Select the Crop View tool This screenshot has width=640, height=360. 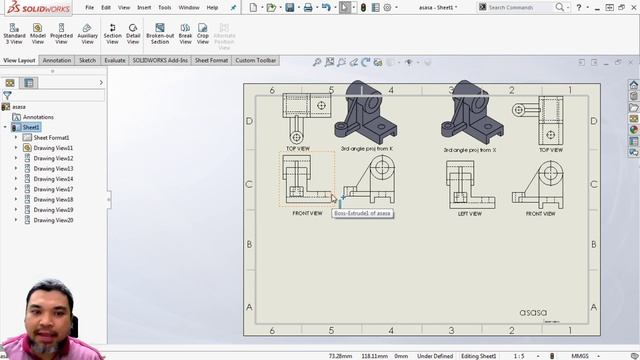tap(203, 33)
